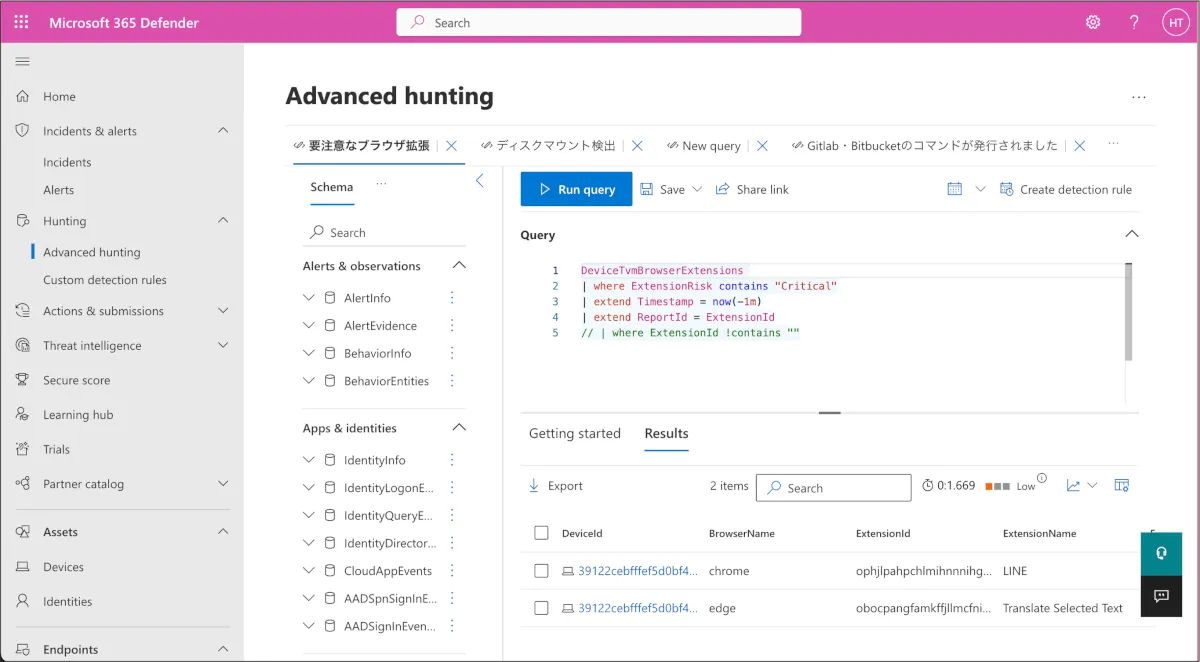Open the Save dropdown arrow
Viewport: 1200px width, 662px height.
697,189
